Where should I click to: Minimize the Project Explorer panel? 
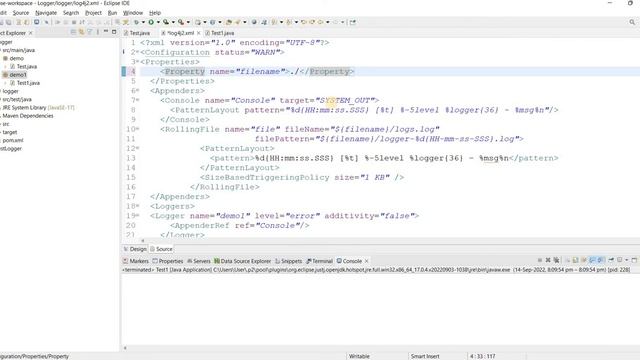pyautogui.click(x=106, y=32)
